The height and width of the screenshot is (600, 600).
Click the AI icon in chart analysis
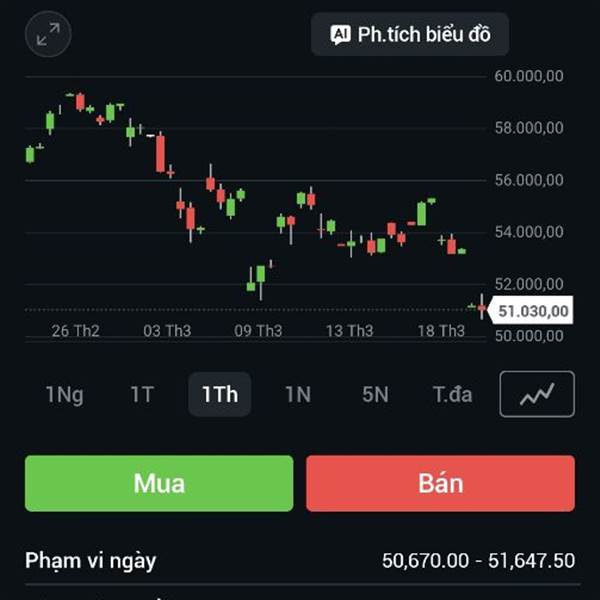click(x=341, y=35)
